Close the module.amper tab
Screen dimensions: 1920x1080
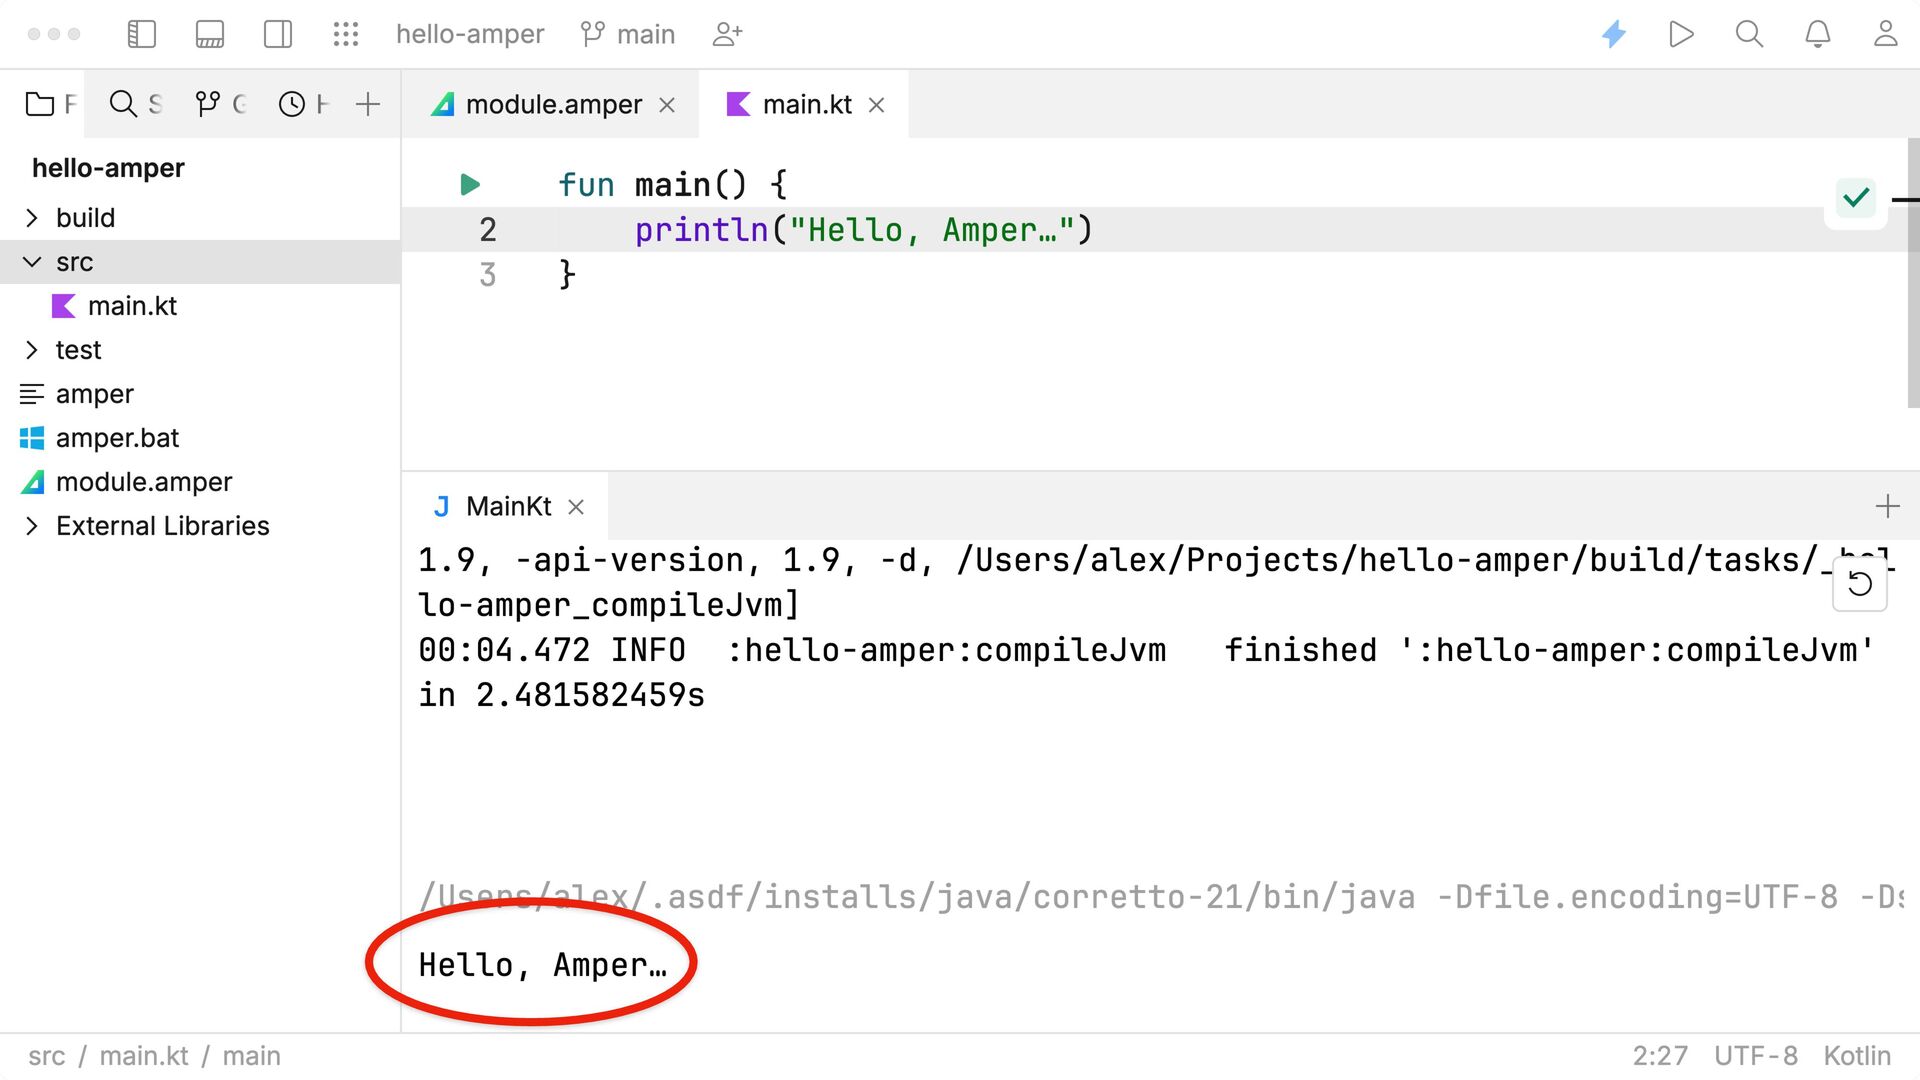[667, 105]
